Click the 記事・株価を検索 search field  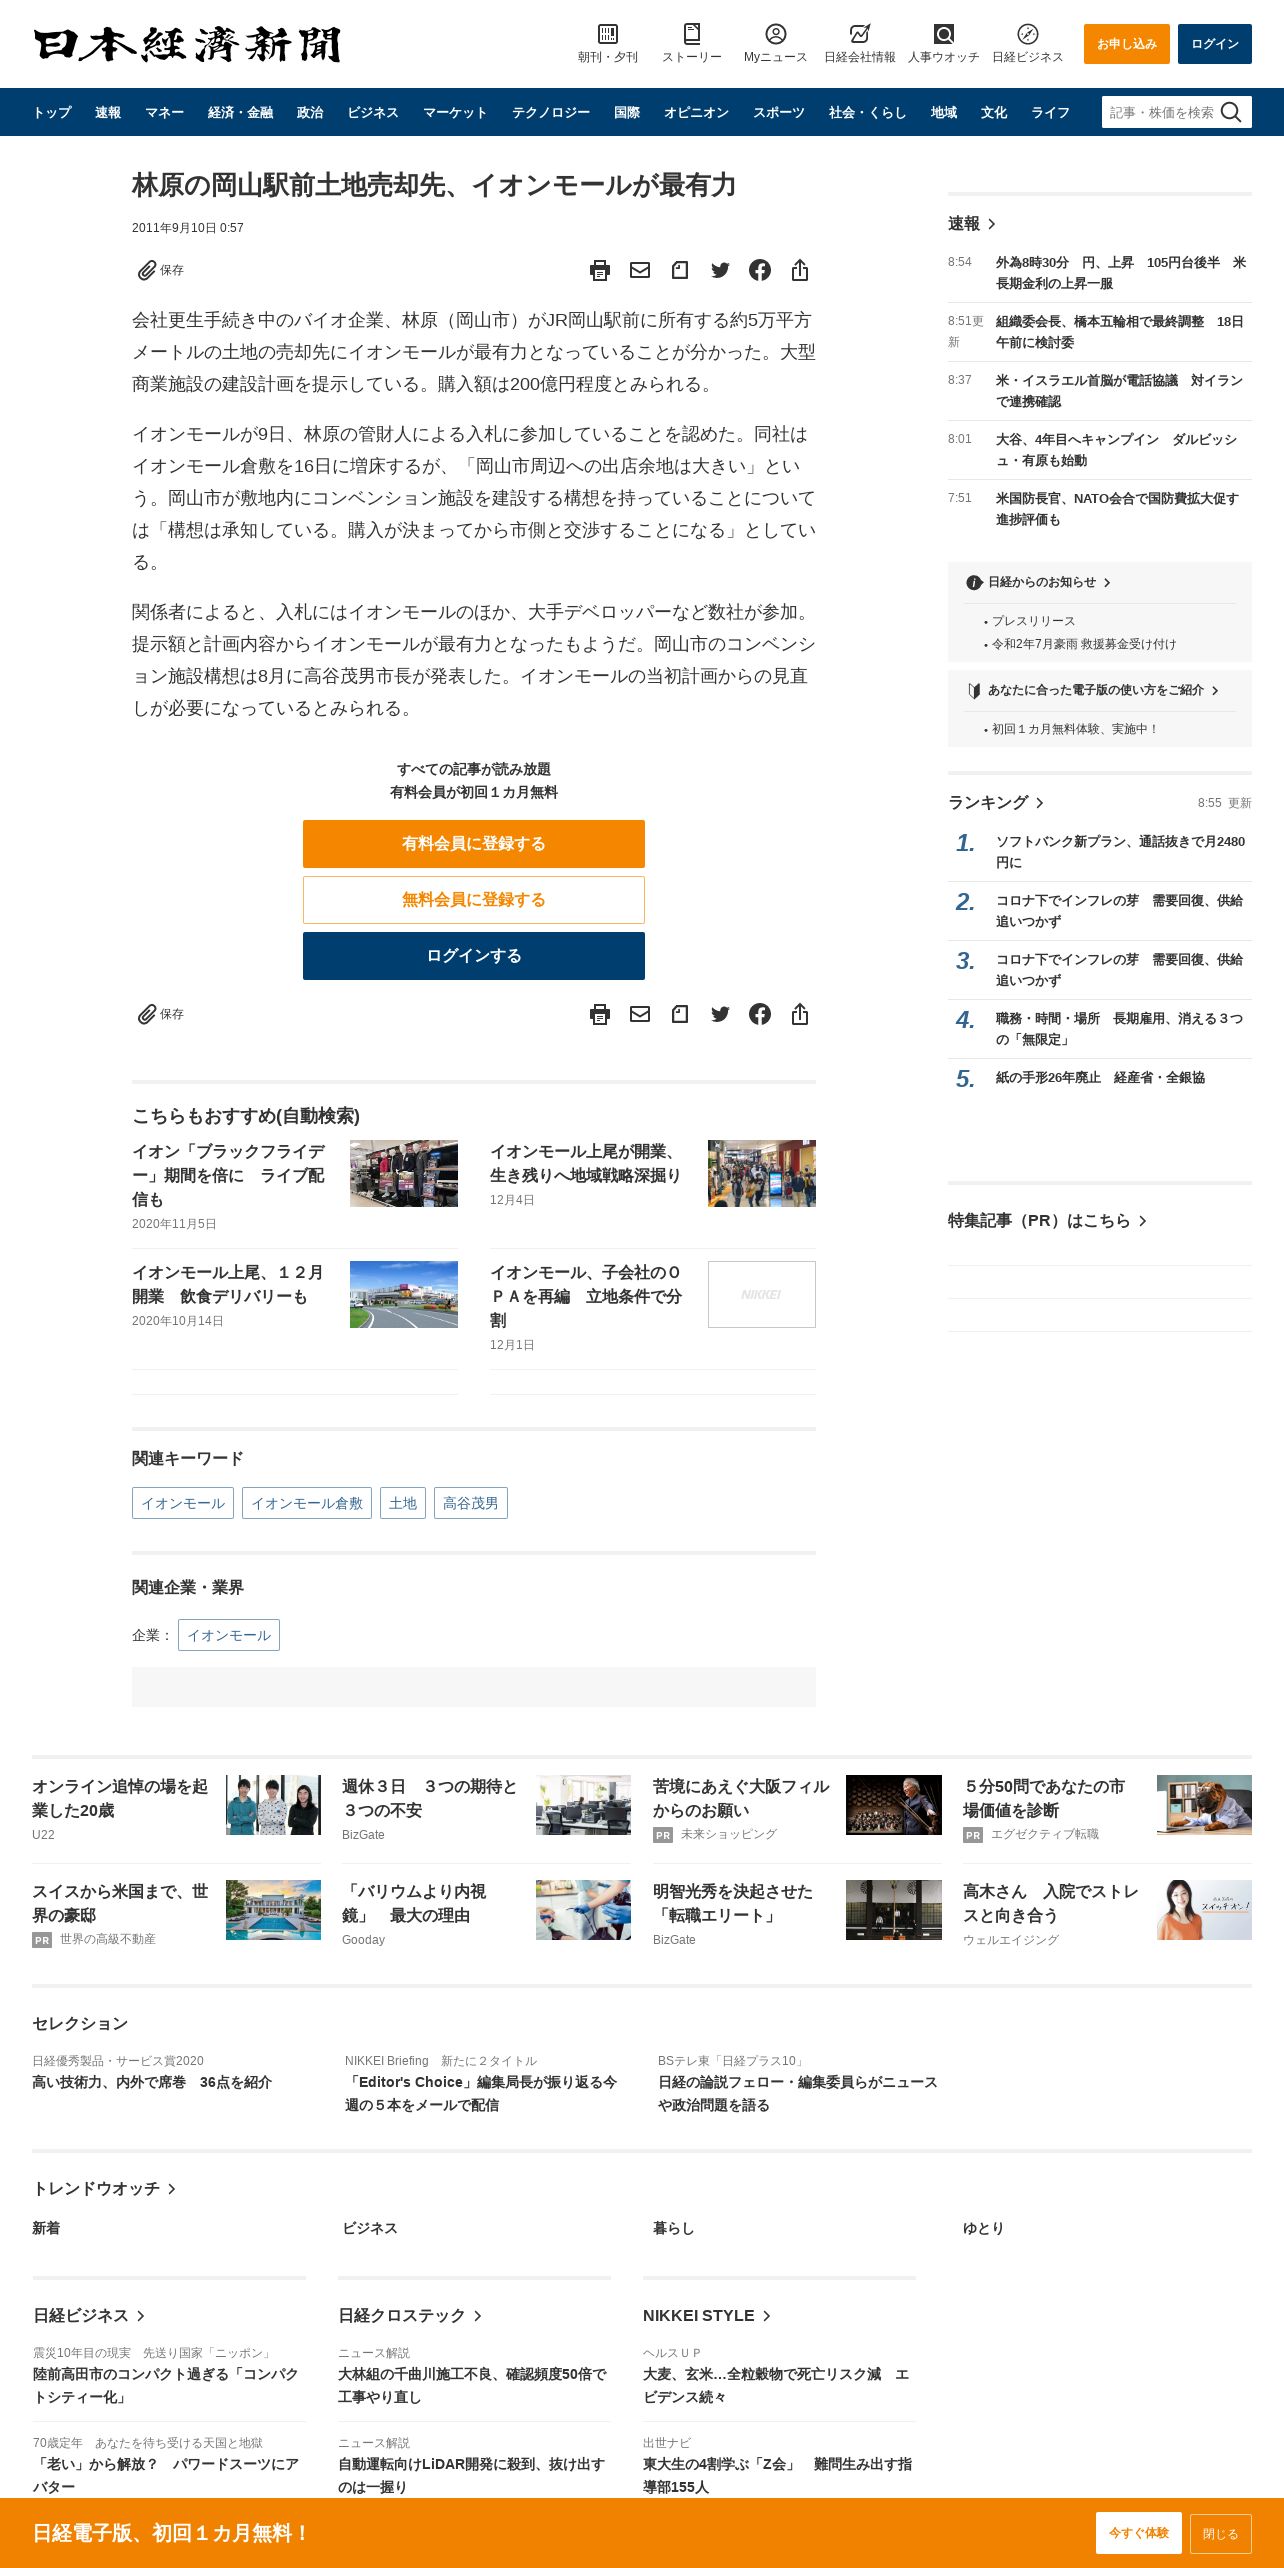(1161, 112)
